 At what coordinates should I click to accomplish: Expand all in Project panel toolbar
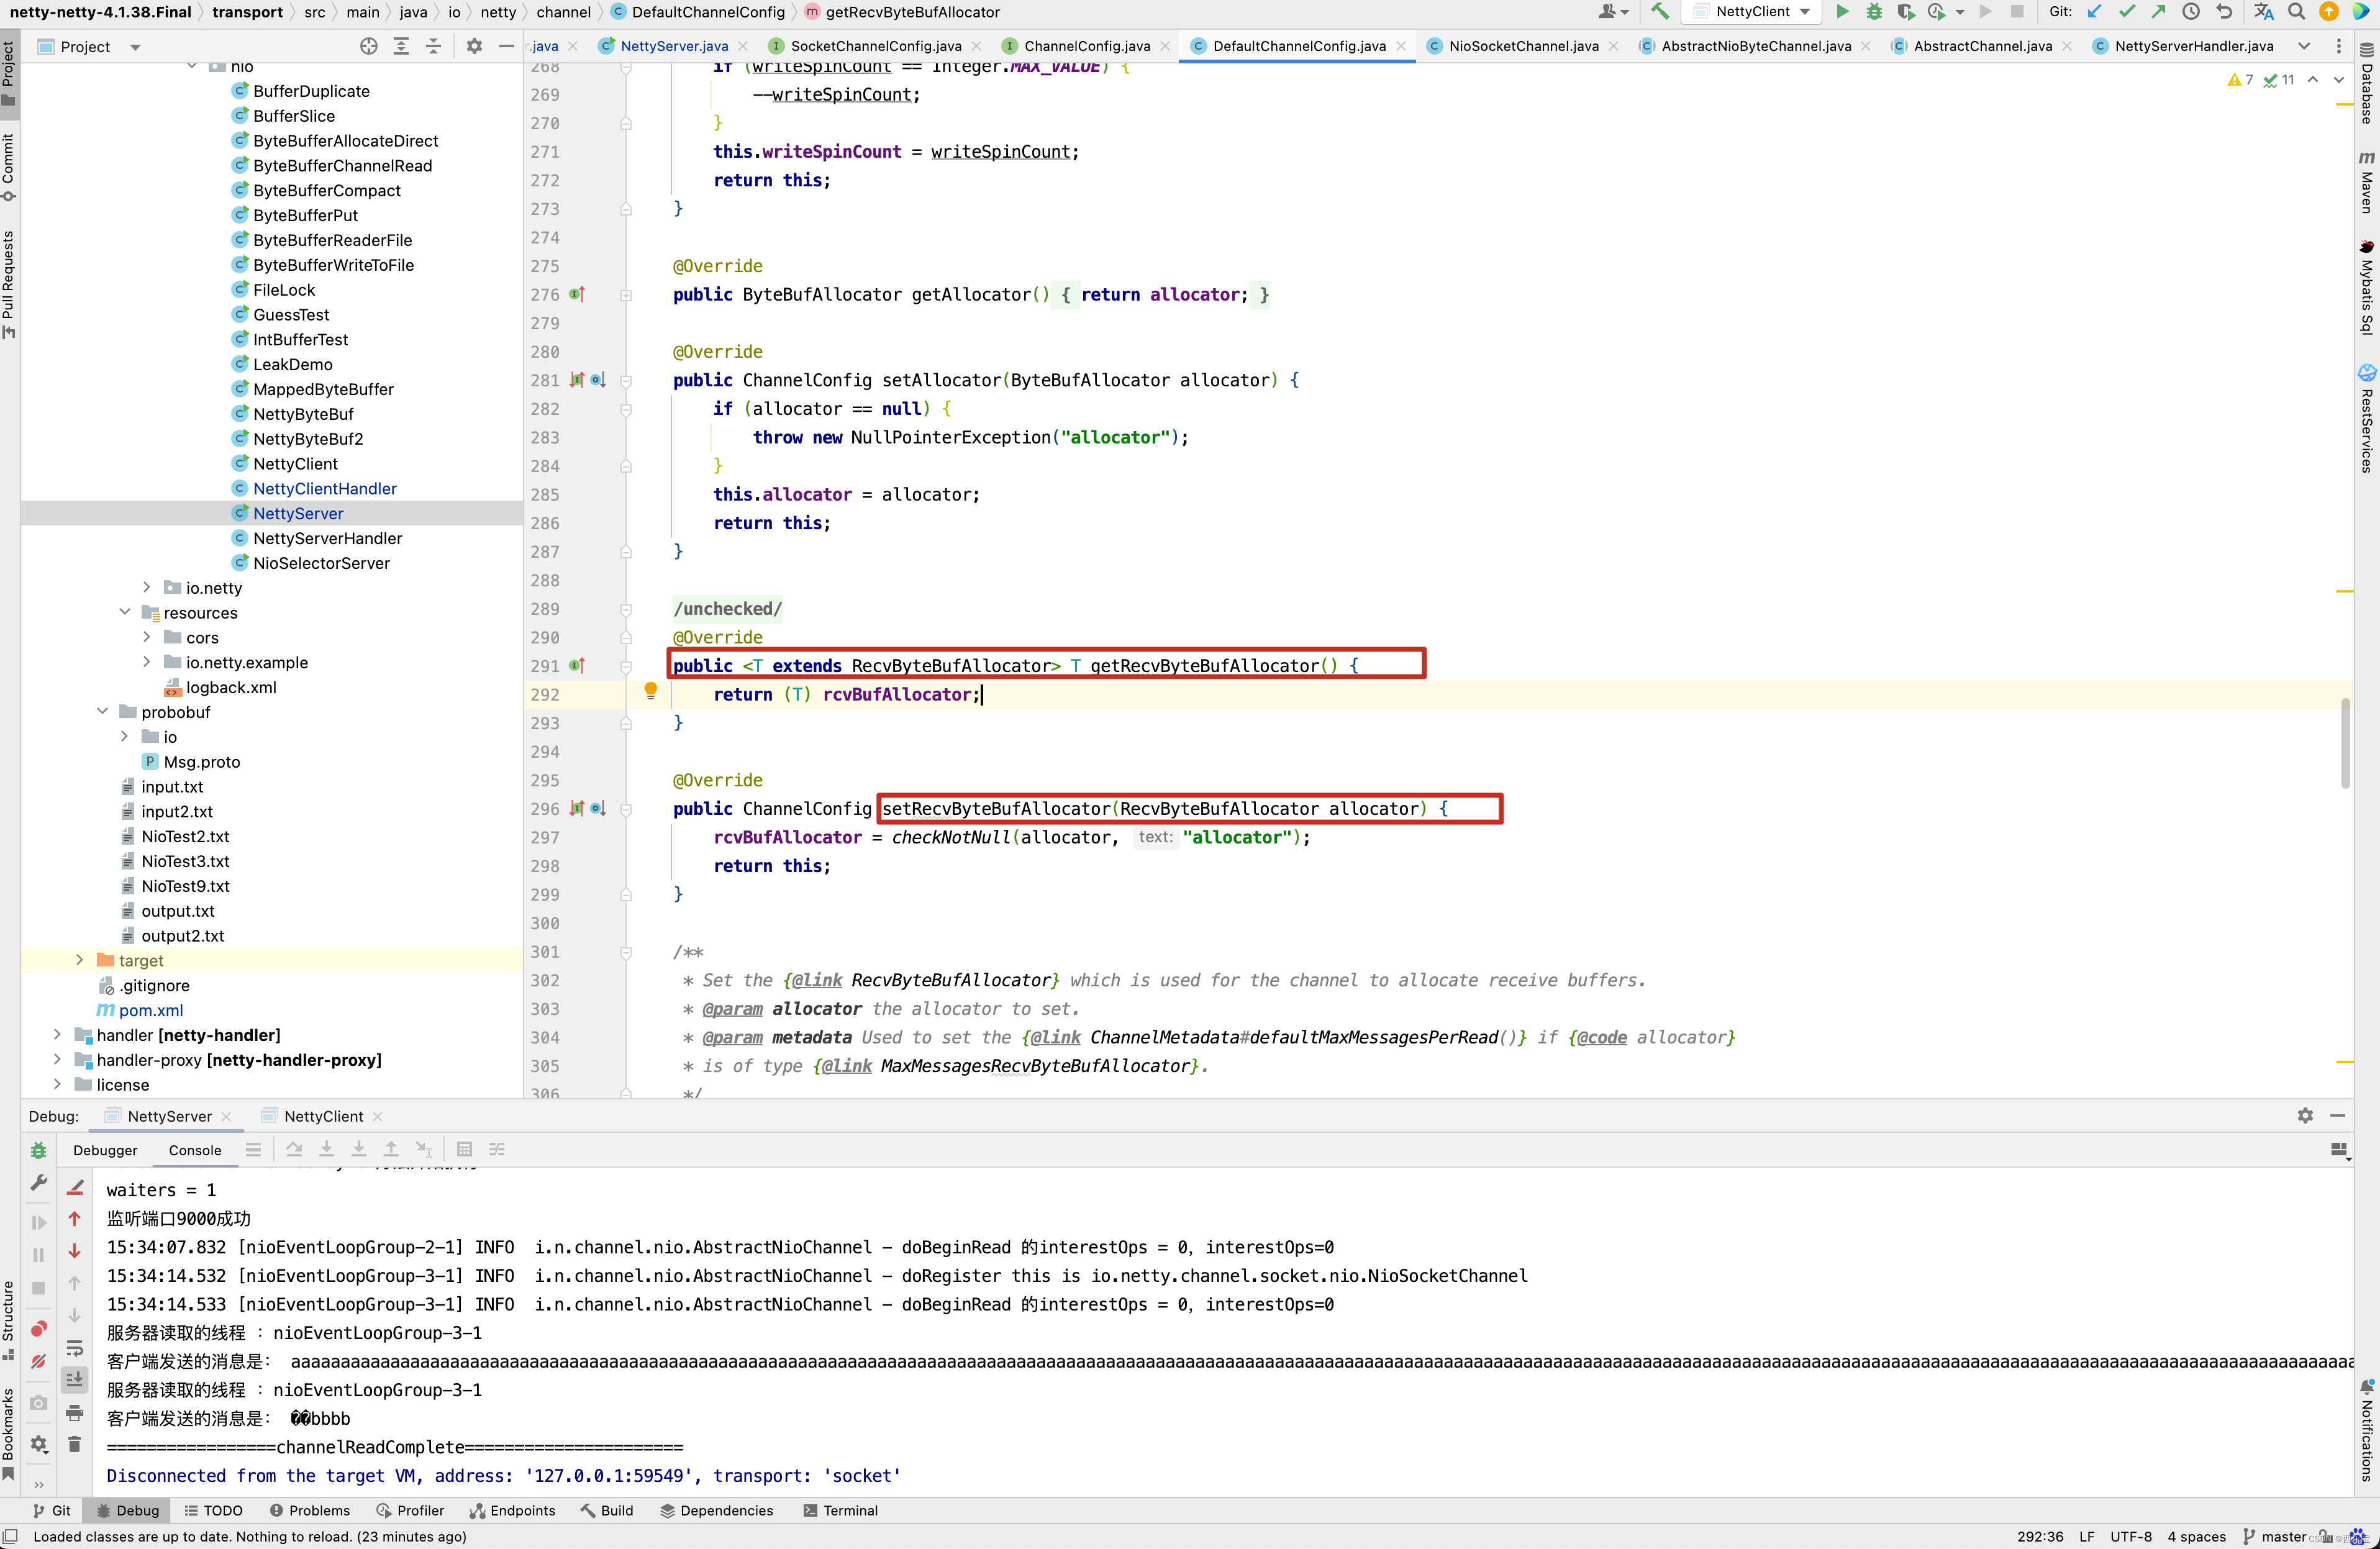point(401,46)
